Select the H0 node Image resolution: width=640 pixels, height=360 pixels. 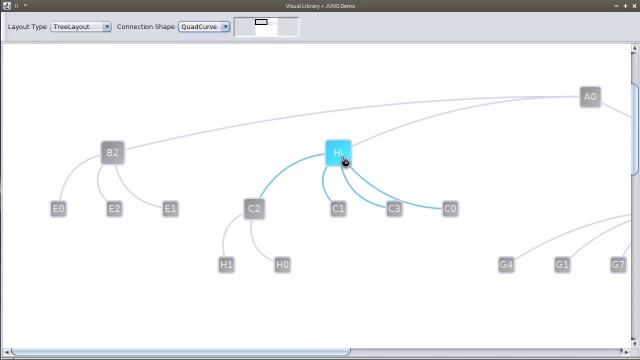[282, 265]
